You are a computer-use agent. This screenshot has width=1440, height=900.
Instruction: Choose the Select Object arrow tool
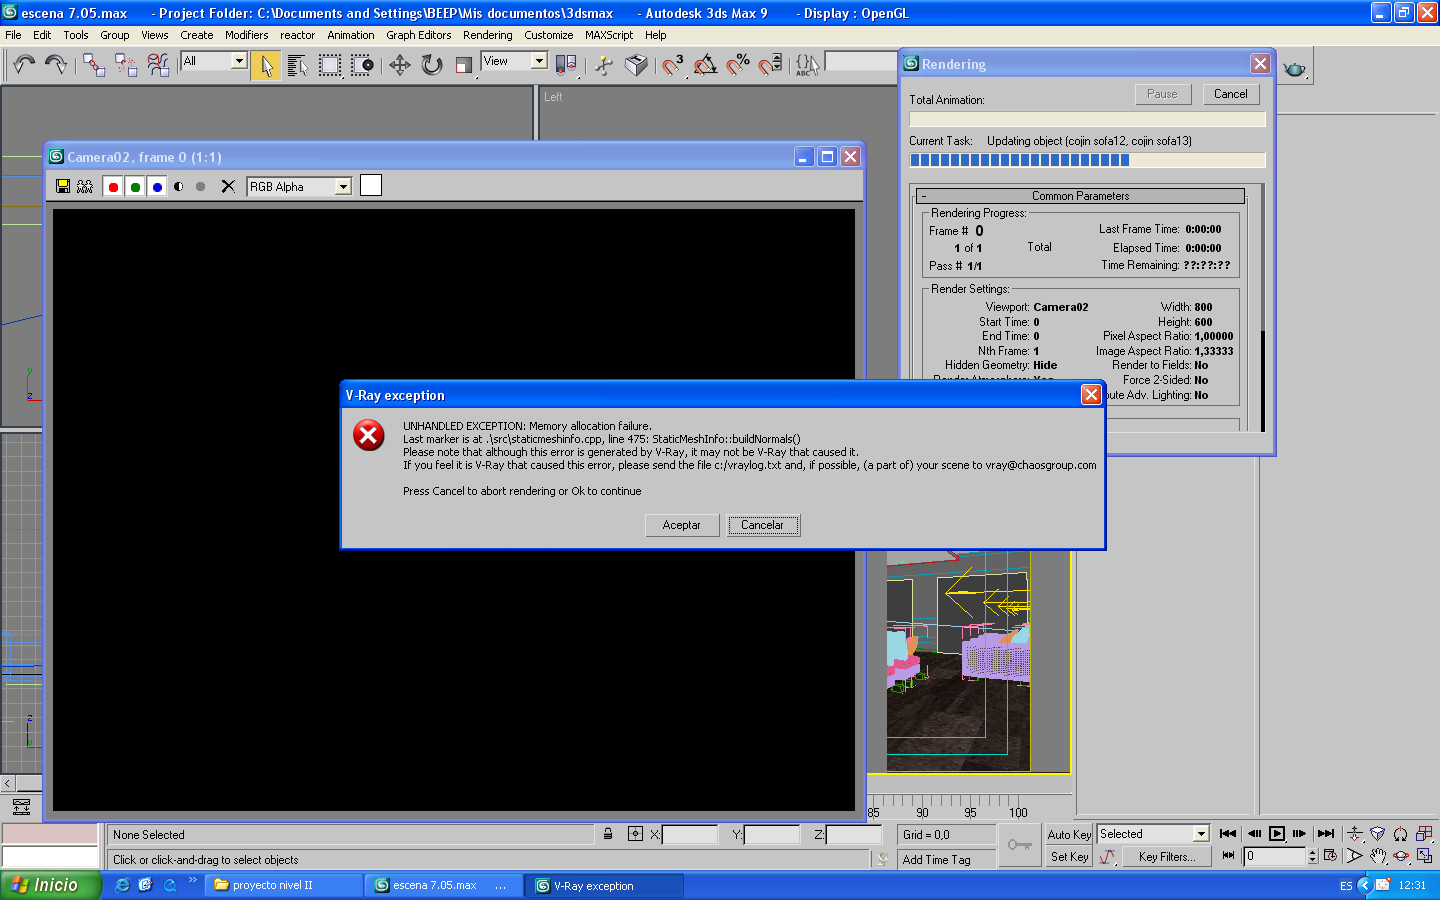click(x=266, y=65)
